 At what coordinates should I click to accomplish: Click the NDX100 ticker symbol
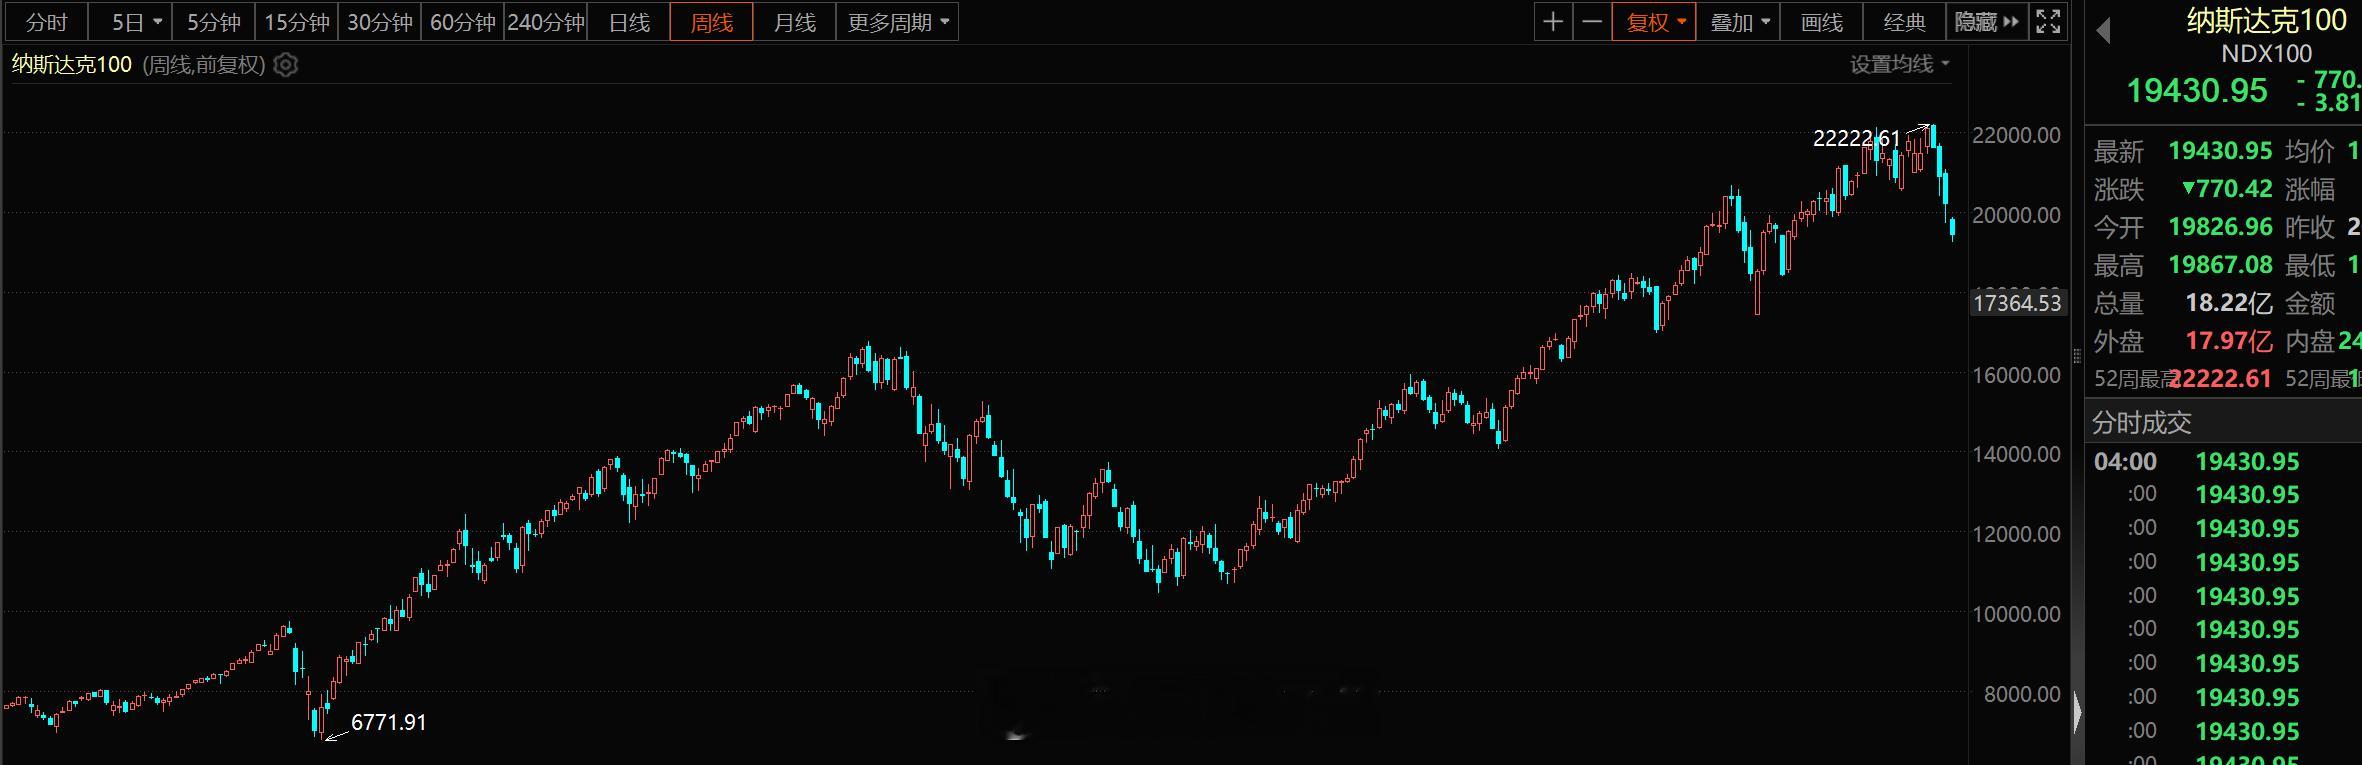[2267, 54]
